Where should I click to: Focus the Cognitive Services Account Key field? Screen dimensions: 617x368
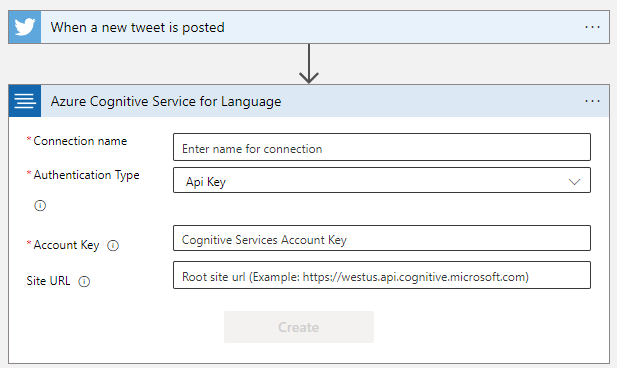coord(382,238)
